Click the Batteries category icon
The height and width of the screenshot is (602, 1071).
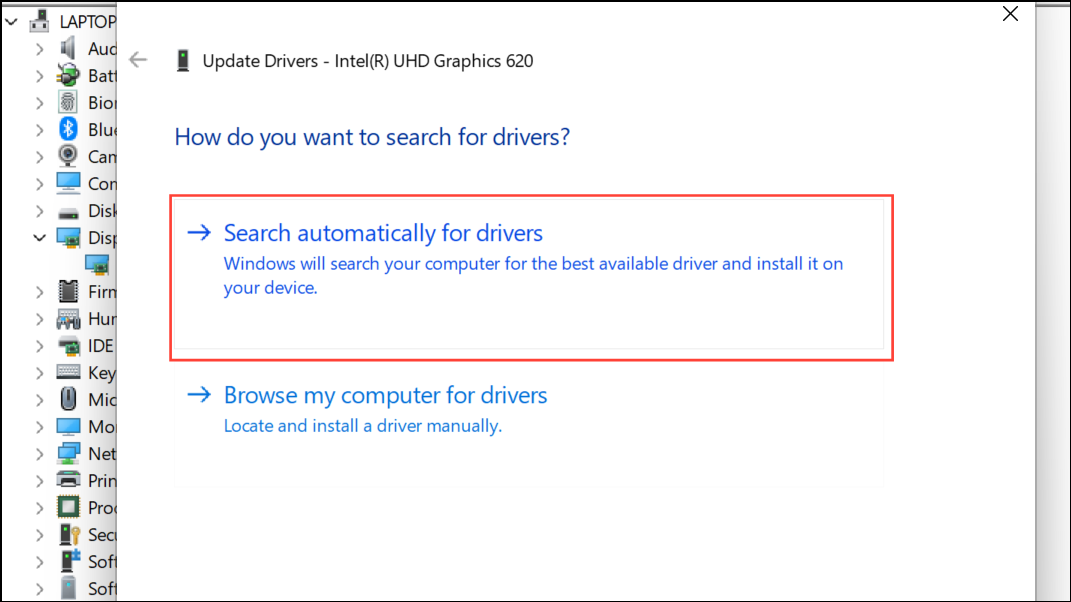pos(68,75)
